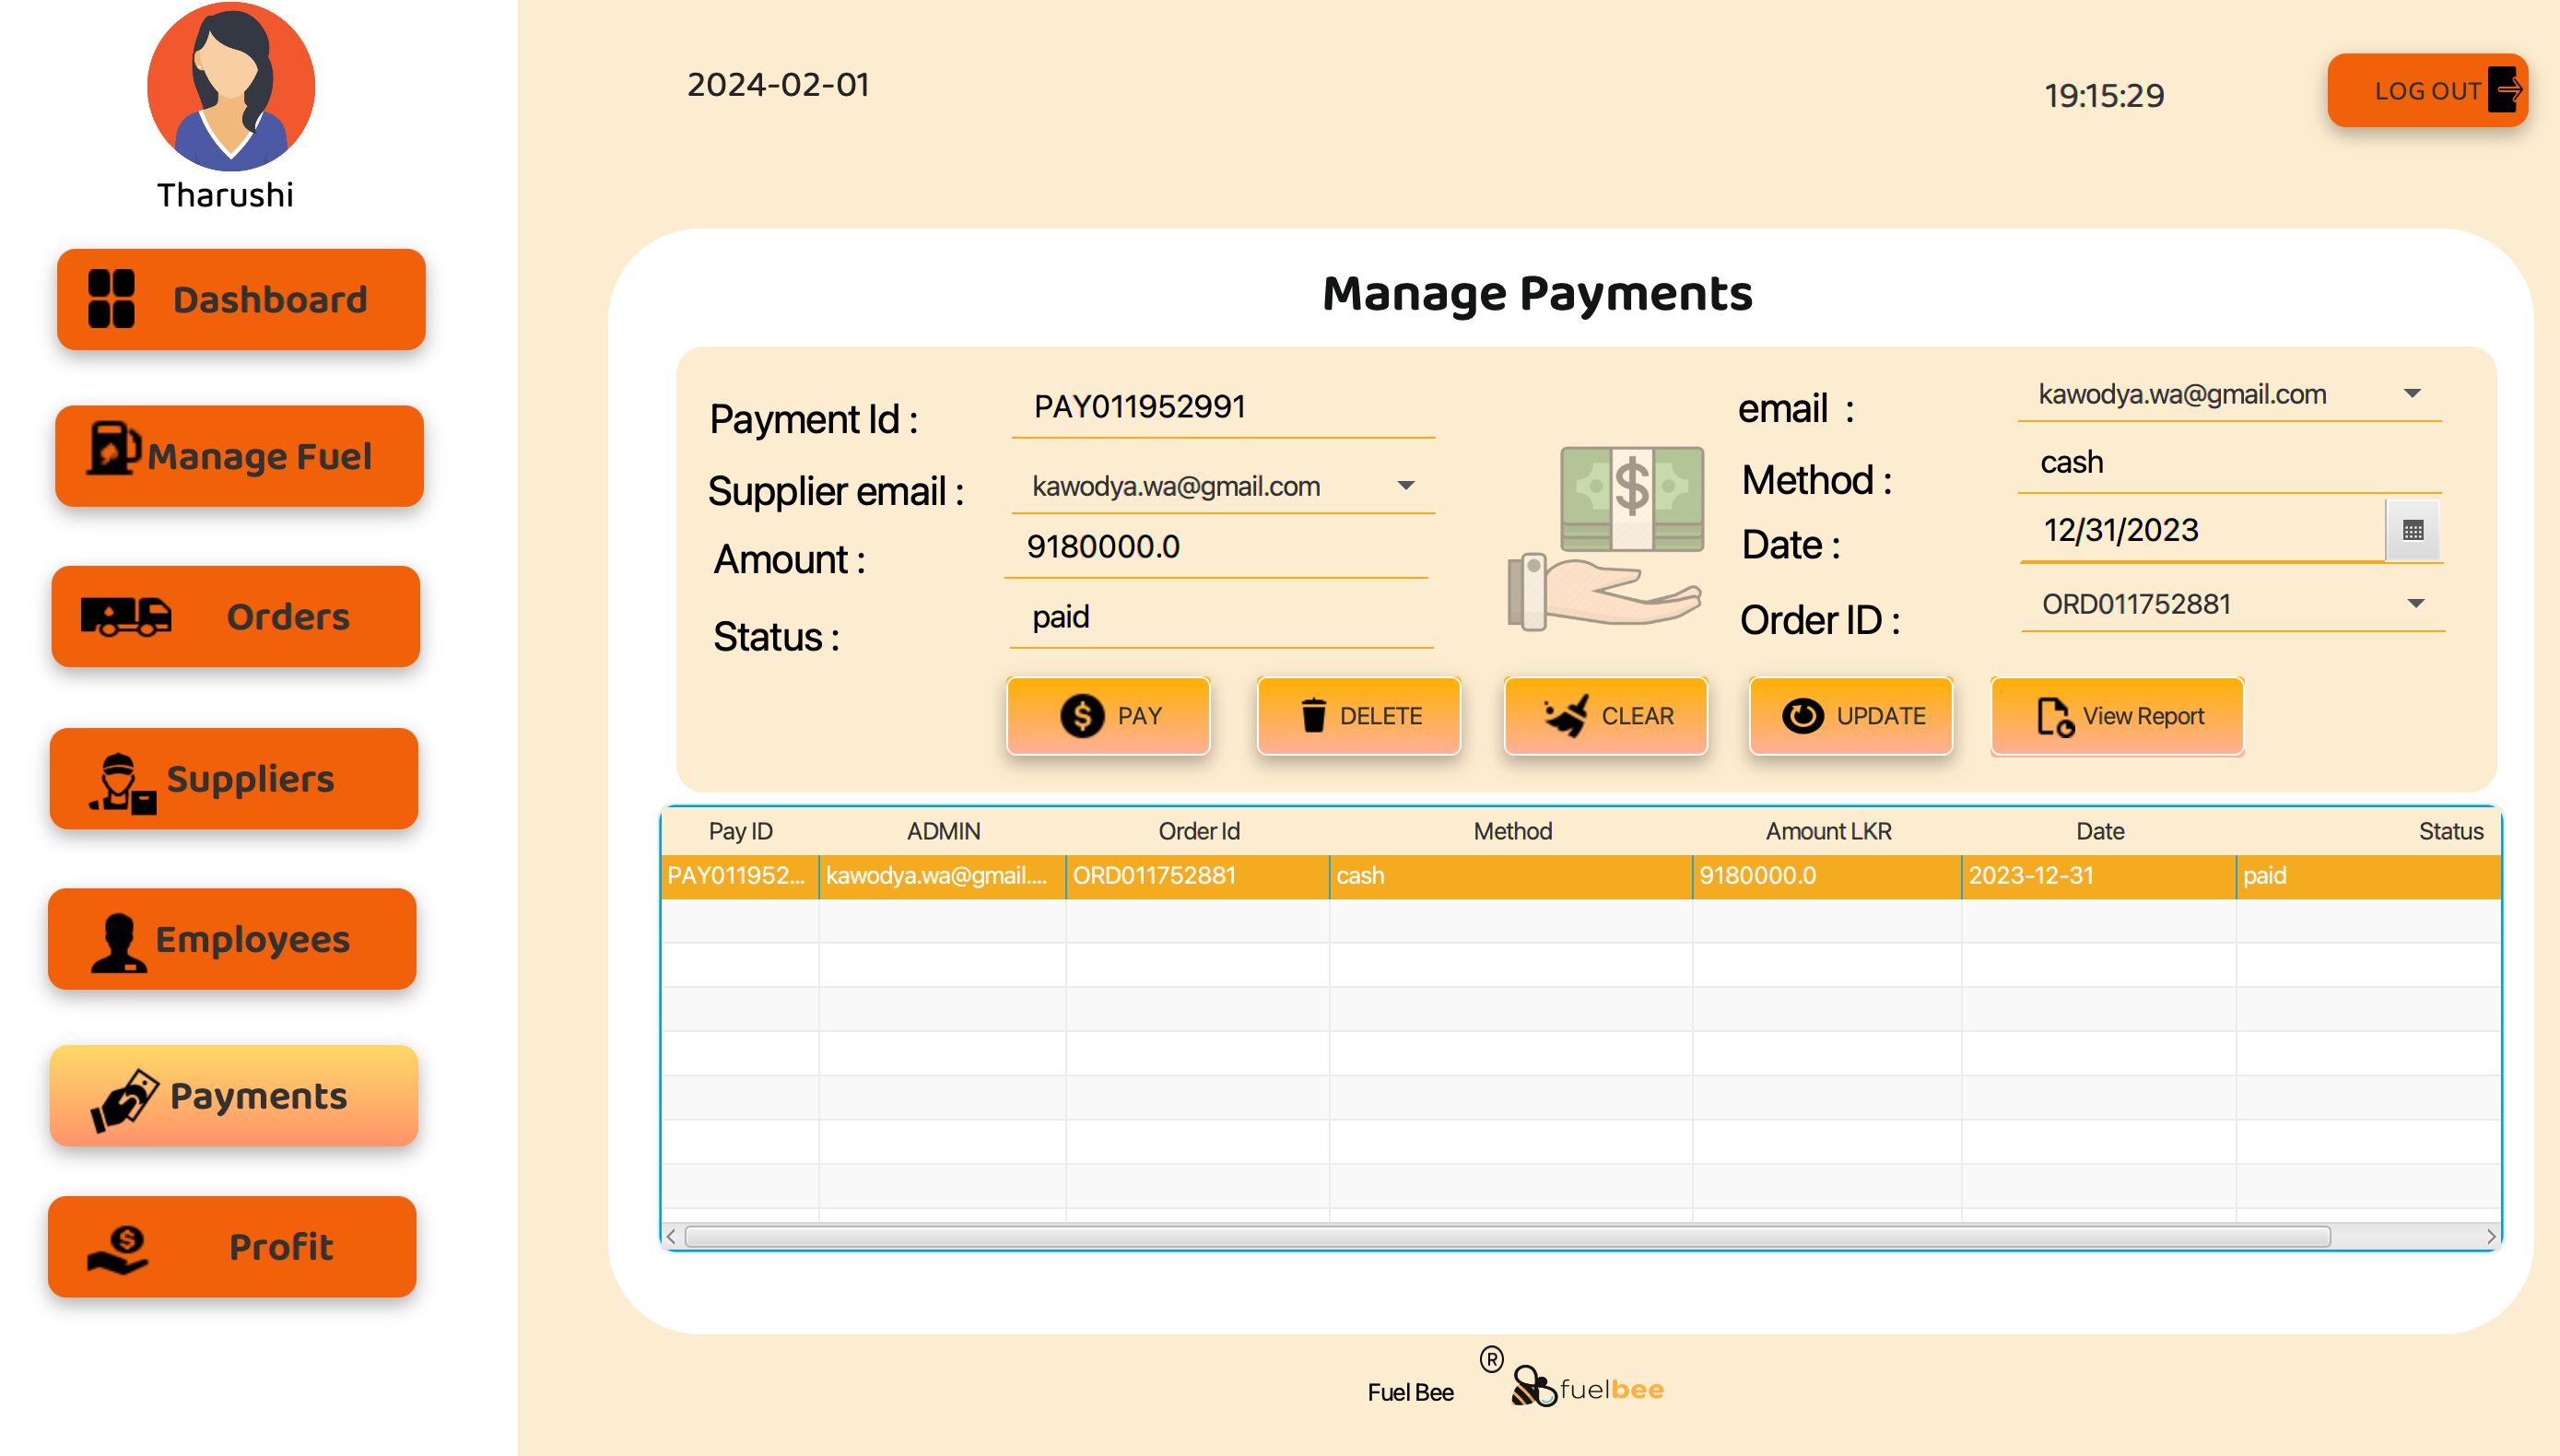Screen dimensions: 2560x1456
Task: Click the Method field showing cash
Action: pos(2230,463)
